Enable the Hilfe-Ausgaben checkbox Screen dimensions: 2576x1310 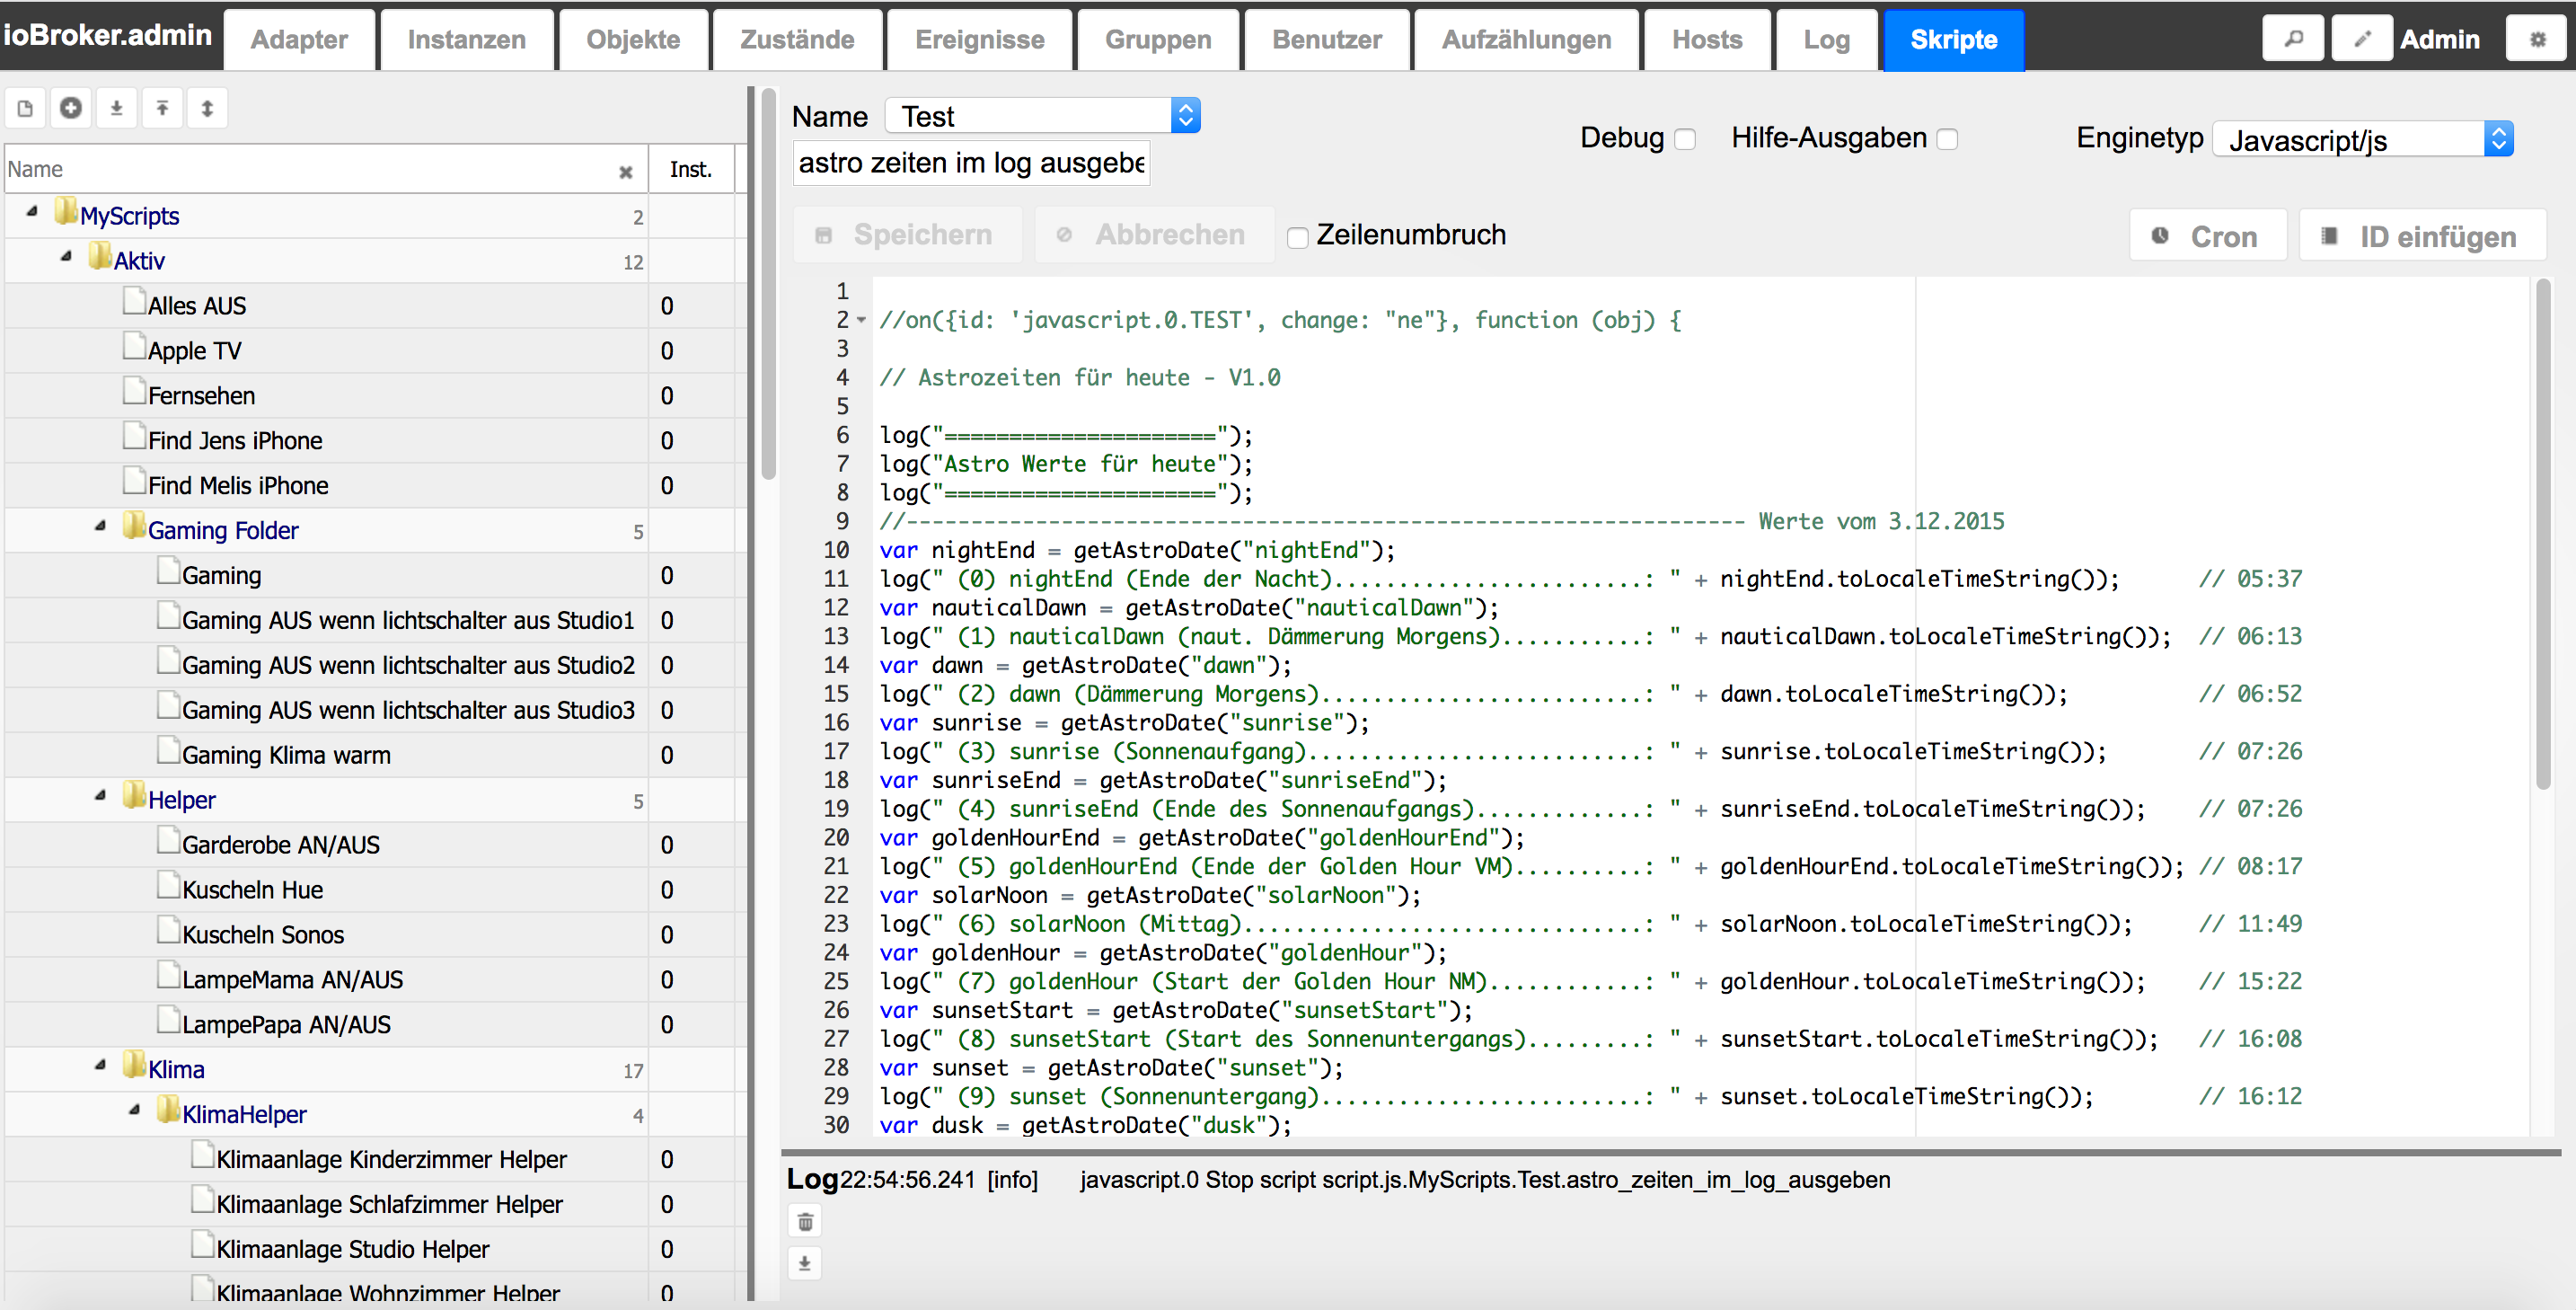tap(1947, 140)
